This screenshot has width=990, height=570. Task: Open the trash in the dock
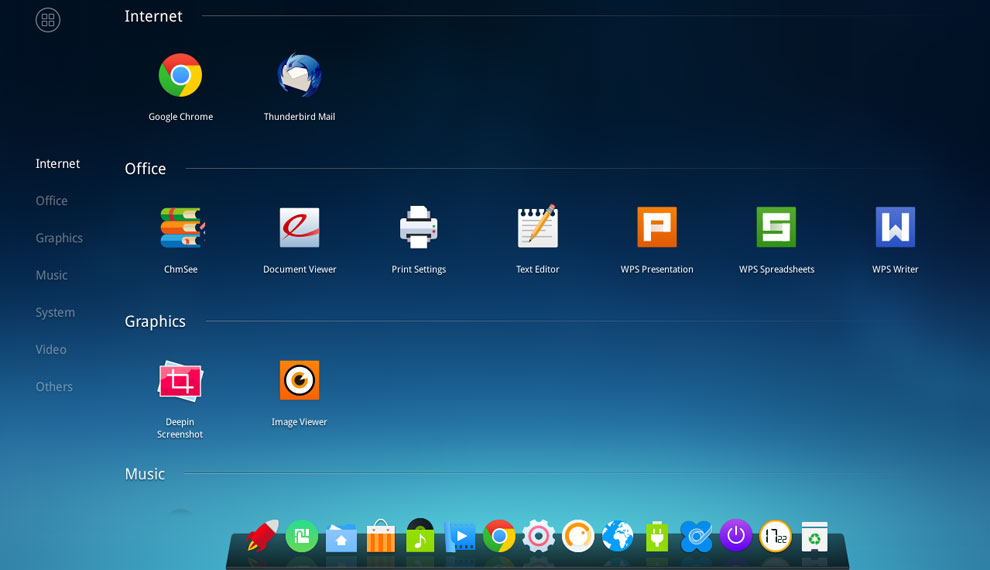[814, 537]
